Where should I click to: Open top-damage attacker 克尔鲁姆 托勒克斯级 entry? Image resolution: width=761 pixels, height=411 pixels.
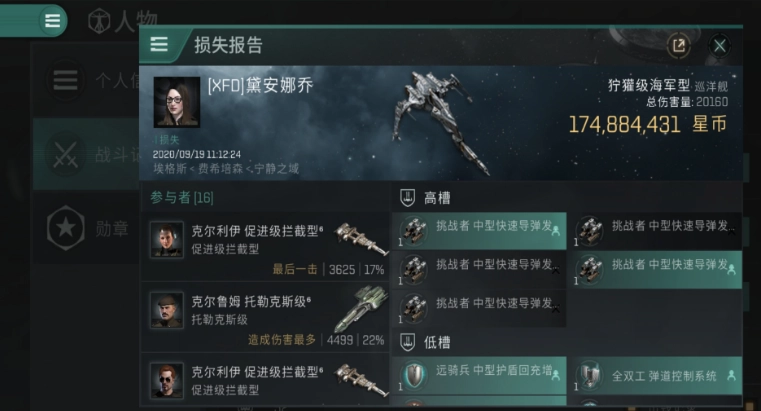[x=265, y=317]
